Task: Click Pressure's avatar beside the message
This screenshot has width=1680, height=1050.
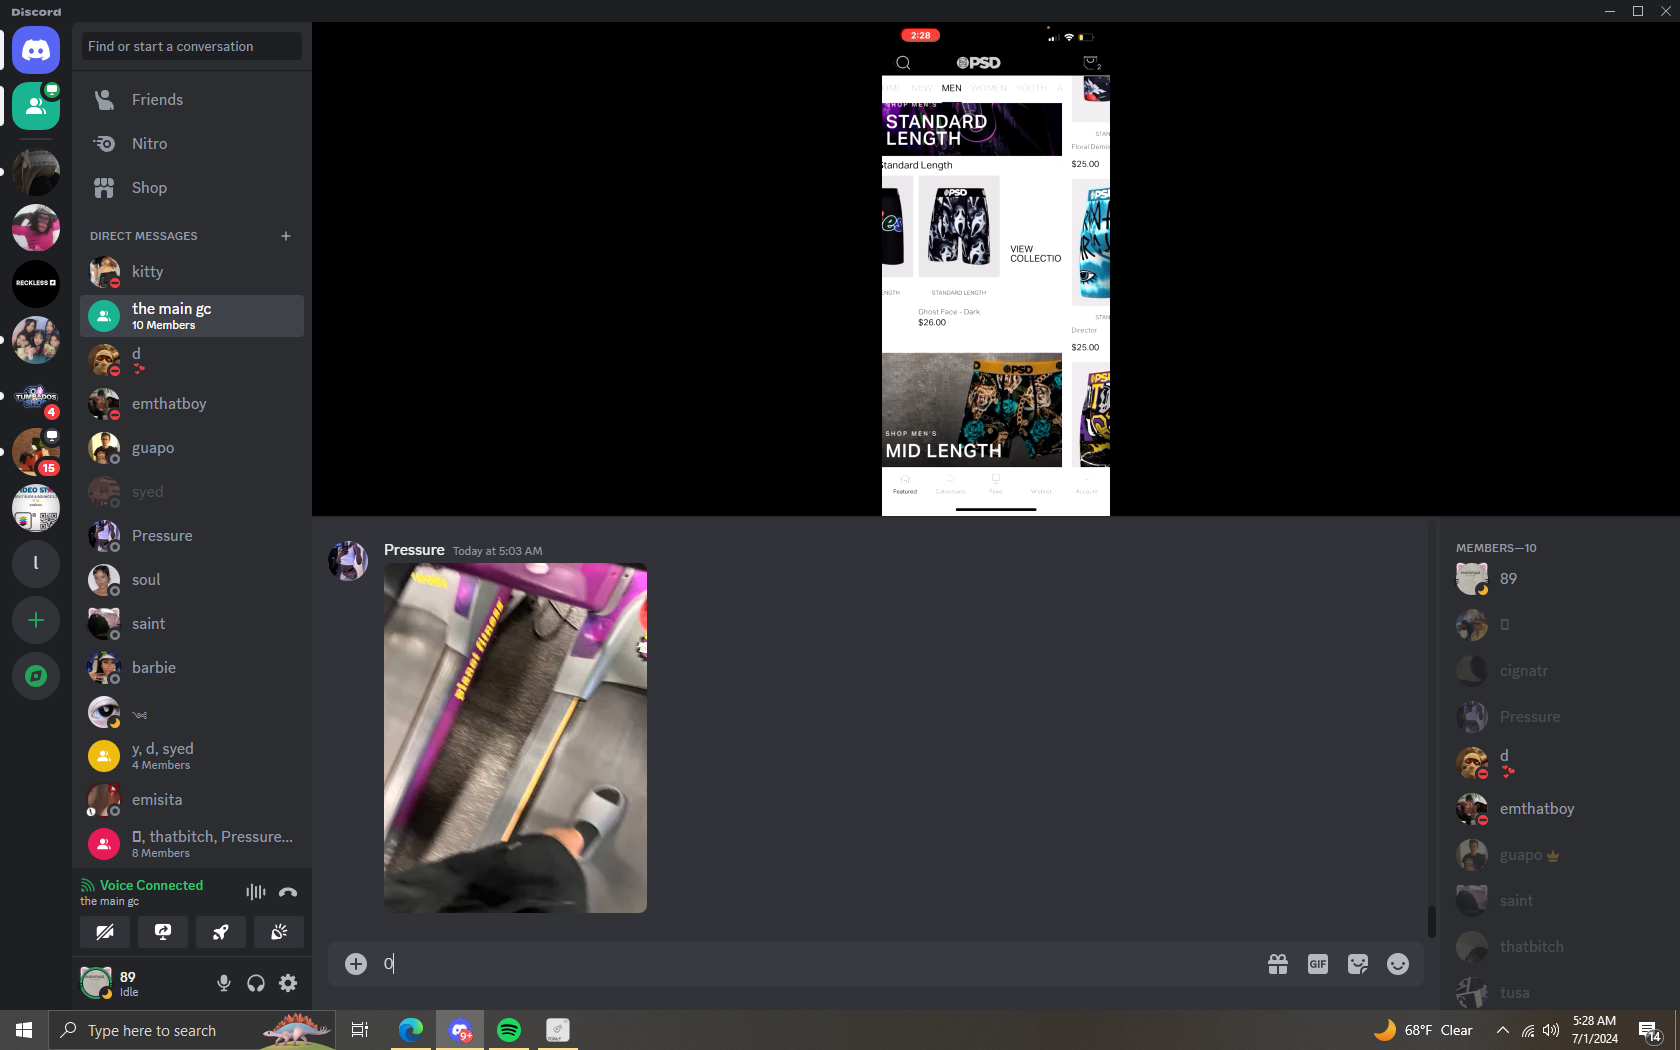Action: pos(348,561)
